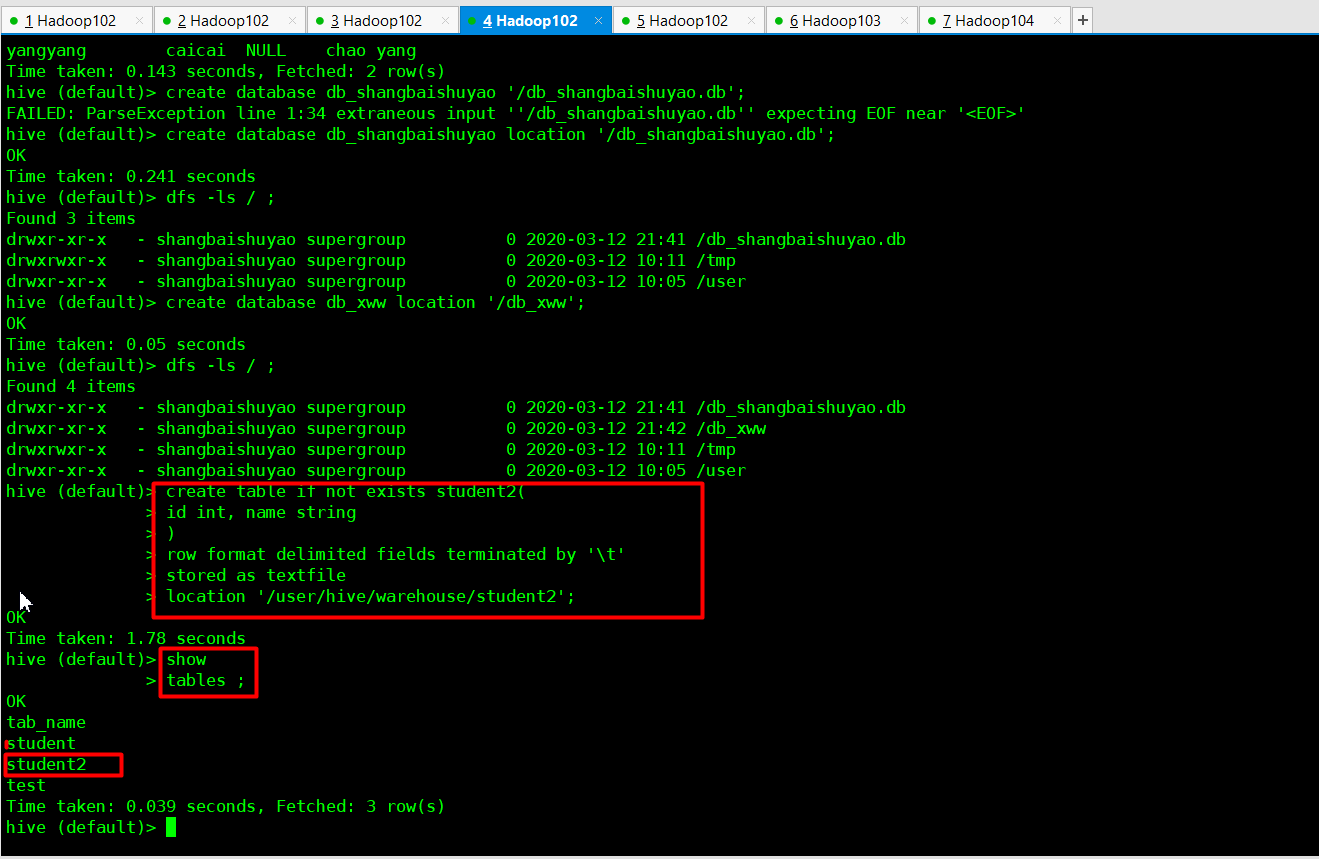Click 'Time taken: 0.039 seconds, Fetched: 3 row(s)'

(225, 806)
